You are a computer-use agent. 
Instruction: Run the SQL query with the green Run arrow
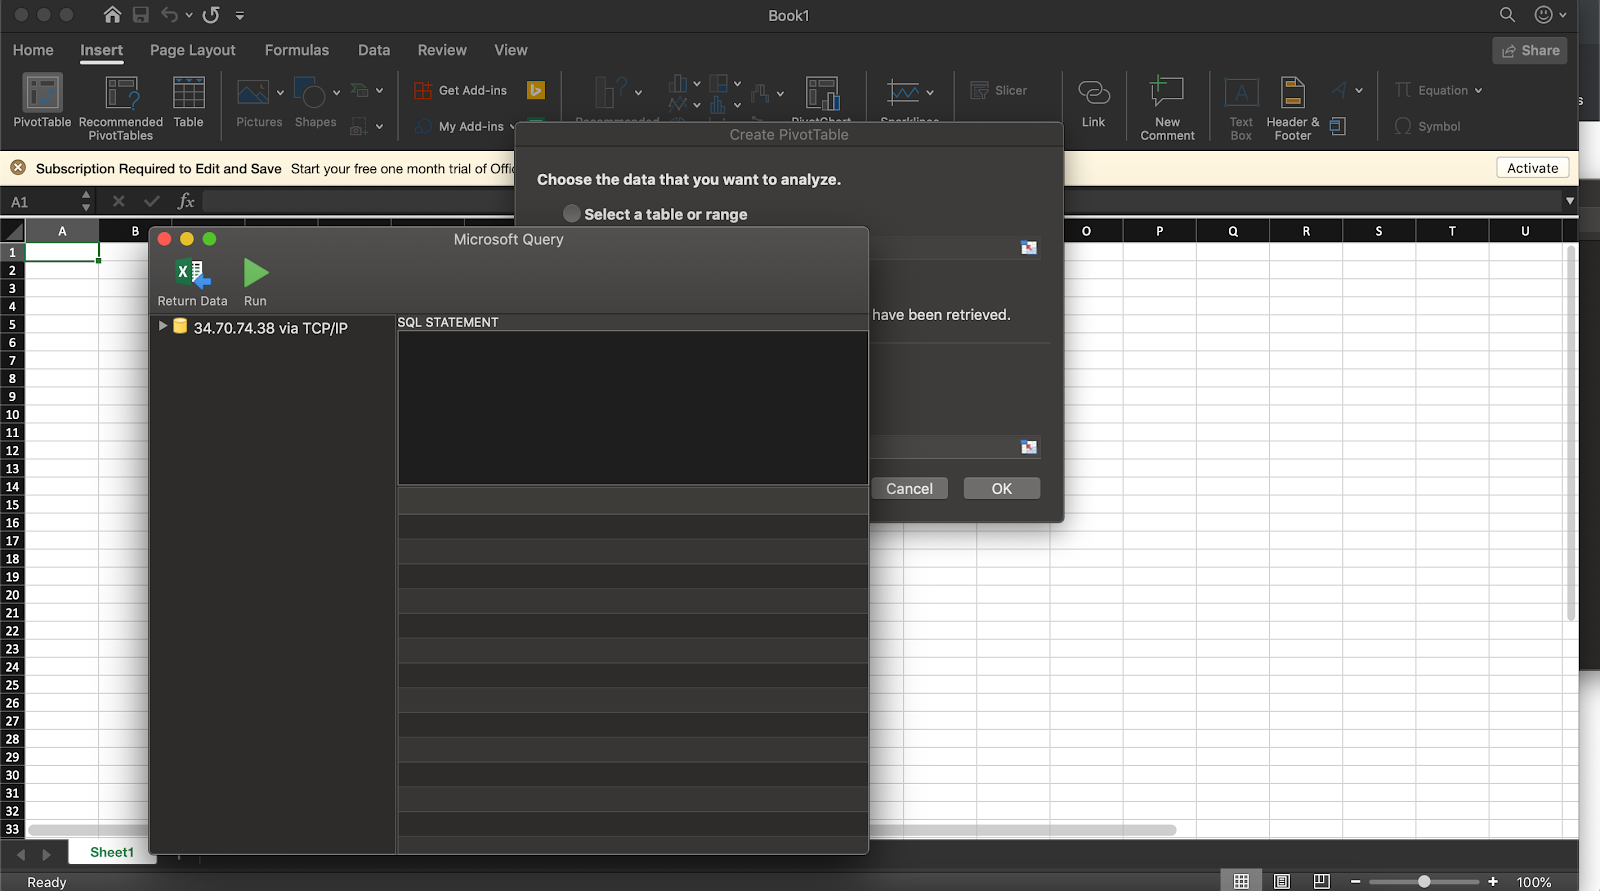coord(256,273)
